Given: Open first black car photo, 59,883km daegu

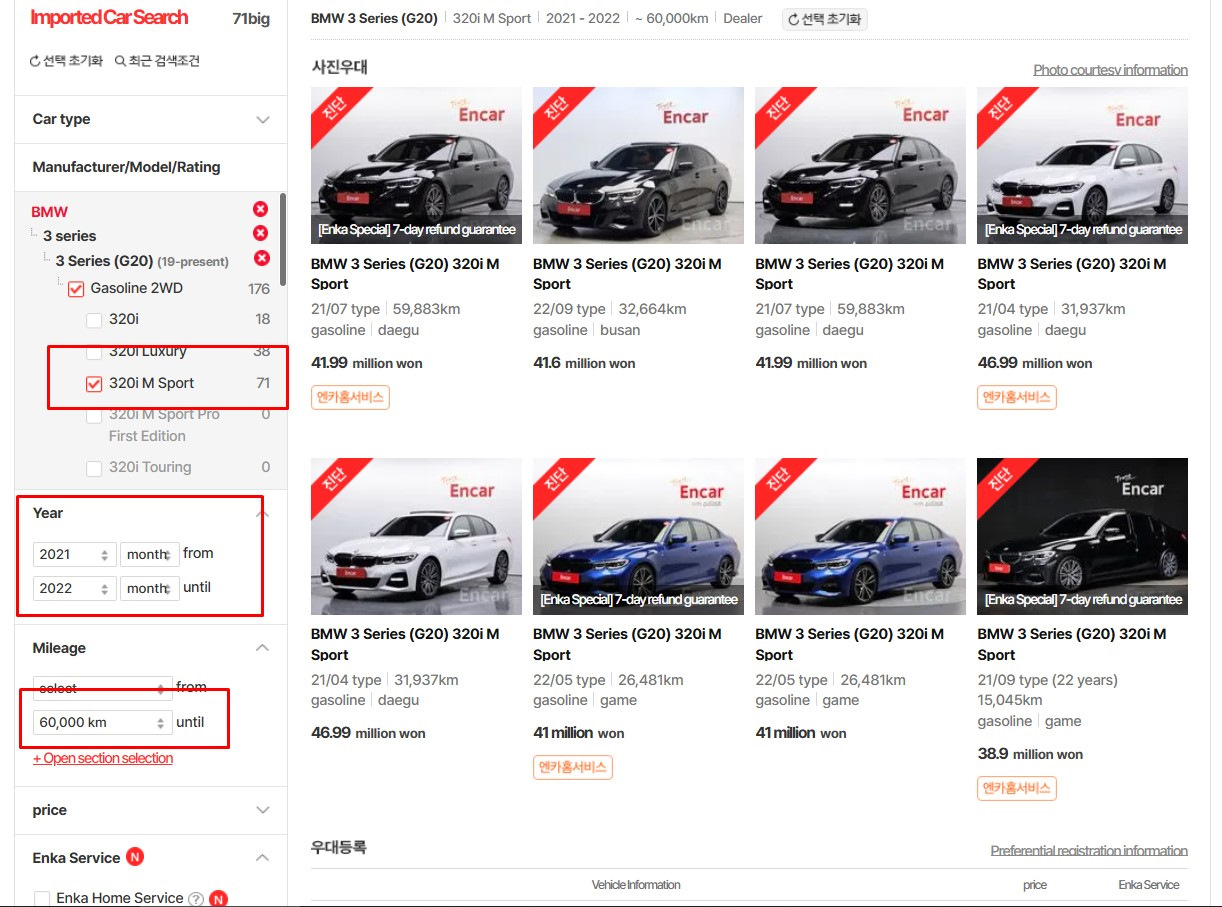Looking at the screenshot, I should point(416,165).
